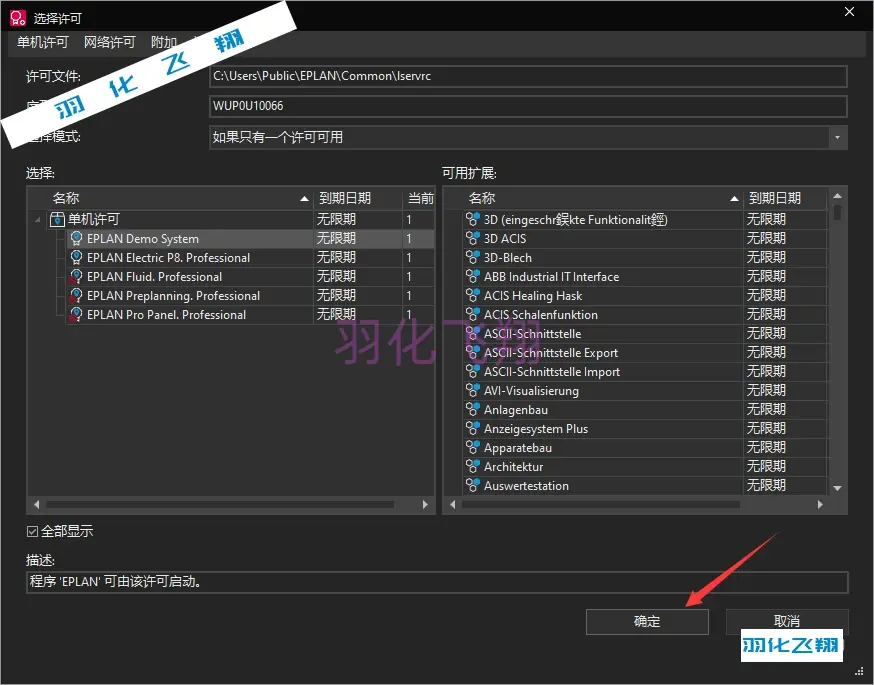Click the ABB Industrial IT Interface text
The width and height of the screenshot is (874, 685).
[x=551, y=277]
